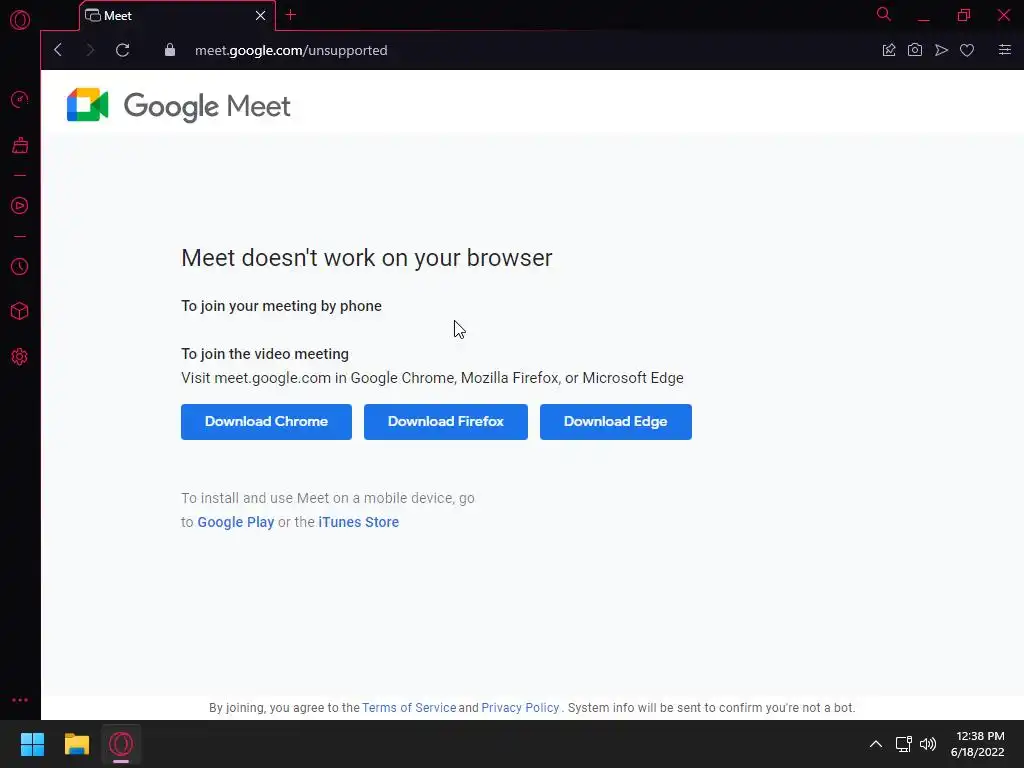
Task: Open File Explorer from the taskbar
Action: 77,744
